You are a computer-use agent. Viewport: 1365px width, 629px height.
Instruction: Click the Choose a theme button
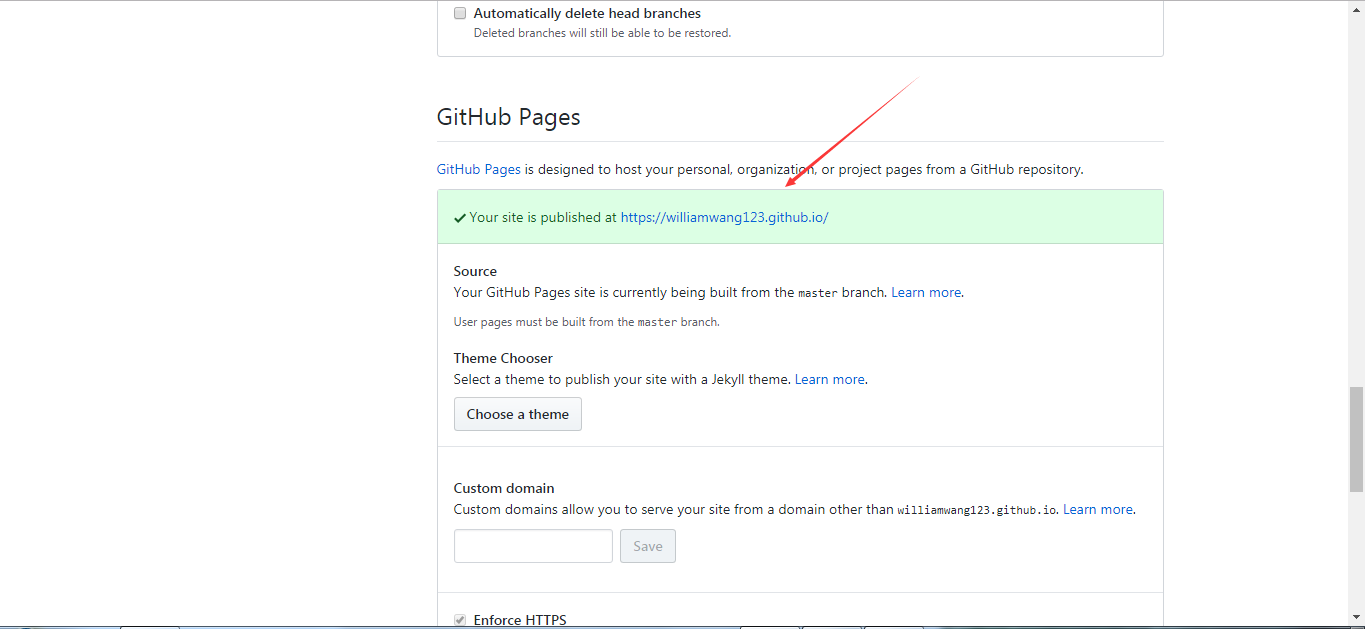pos(518,414)
